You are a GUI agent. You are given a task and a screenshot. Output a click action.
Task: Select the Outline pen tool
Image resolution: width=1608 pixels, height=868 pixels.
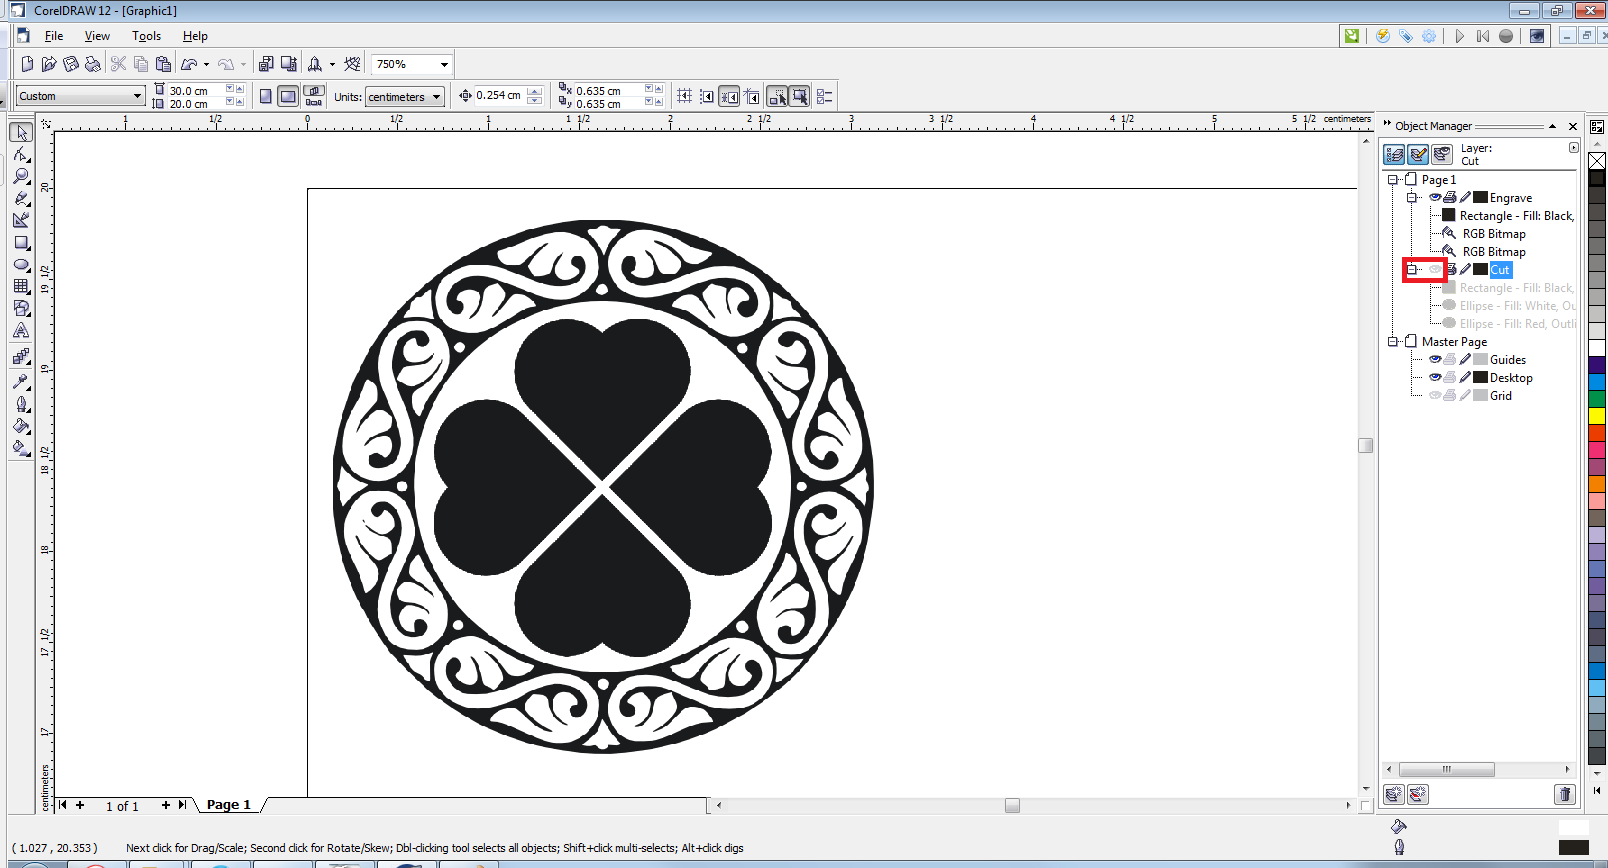(x=21, y=404)
